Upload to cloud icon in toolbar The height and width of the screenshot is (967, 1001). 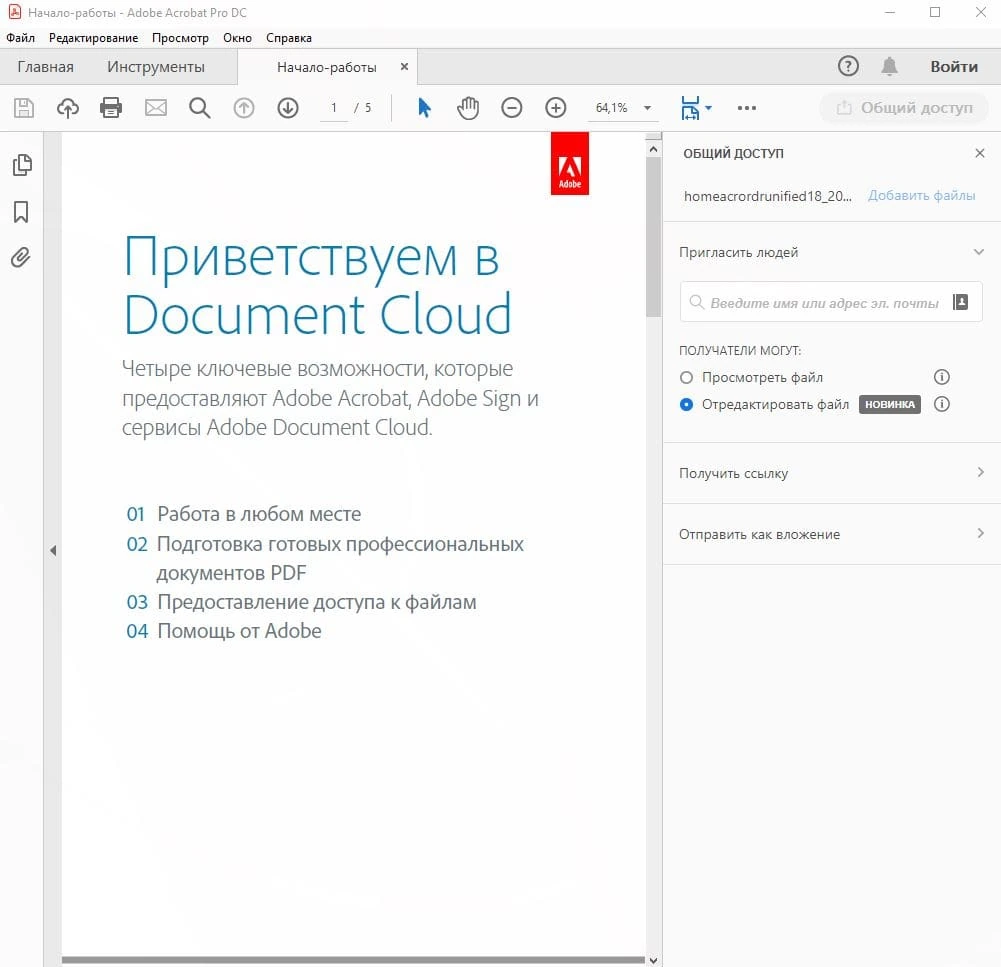68,108
